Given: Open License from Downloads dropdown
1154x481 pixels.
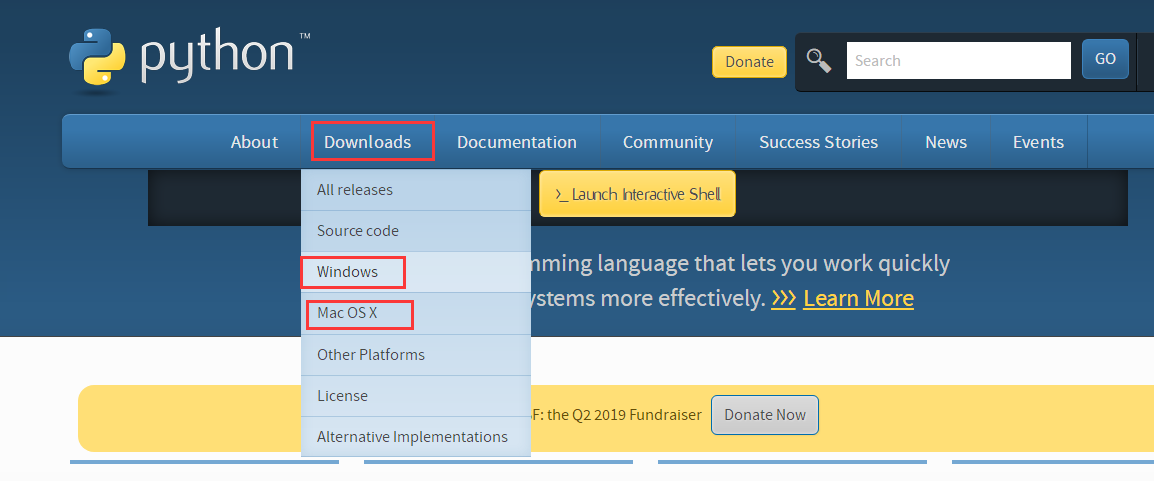Looking at the screenshot, I should (416, 396).
